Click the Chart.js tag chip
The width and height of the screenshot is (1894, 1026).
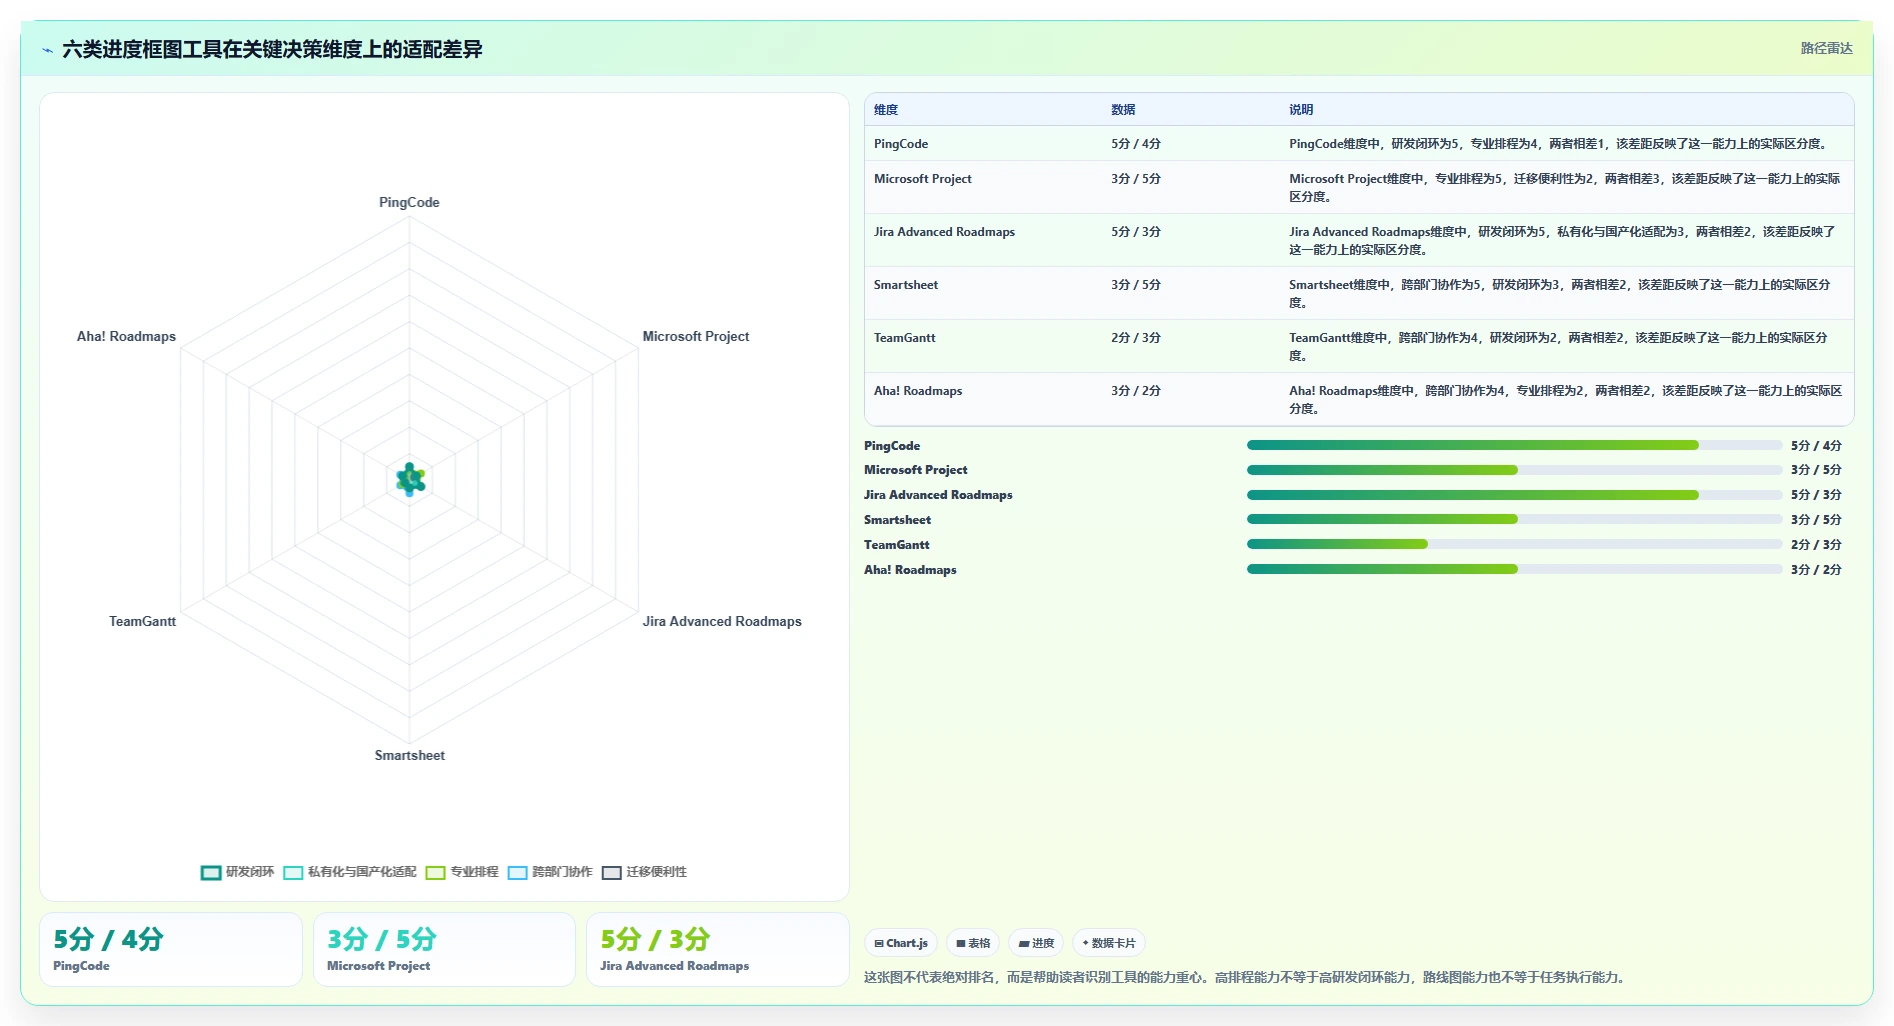coord(901,943)
